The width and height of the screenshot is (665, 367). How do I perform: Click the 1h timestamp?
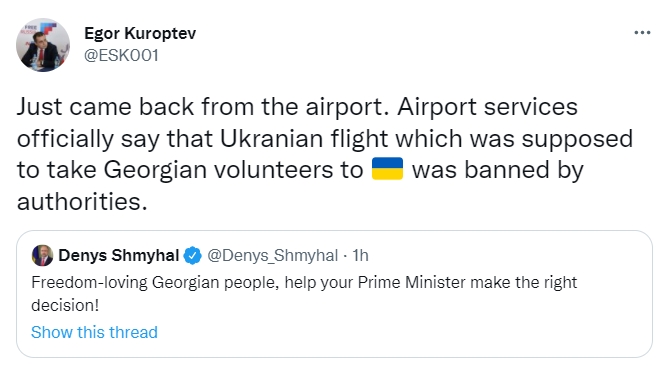point(360,255)
